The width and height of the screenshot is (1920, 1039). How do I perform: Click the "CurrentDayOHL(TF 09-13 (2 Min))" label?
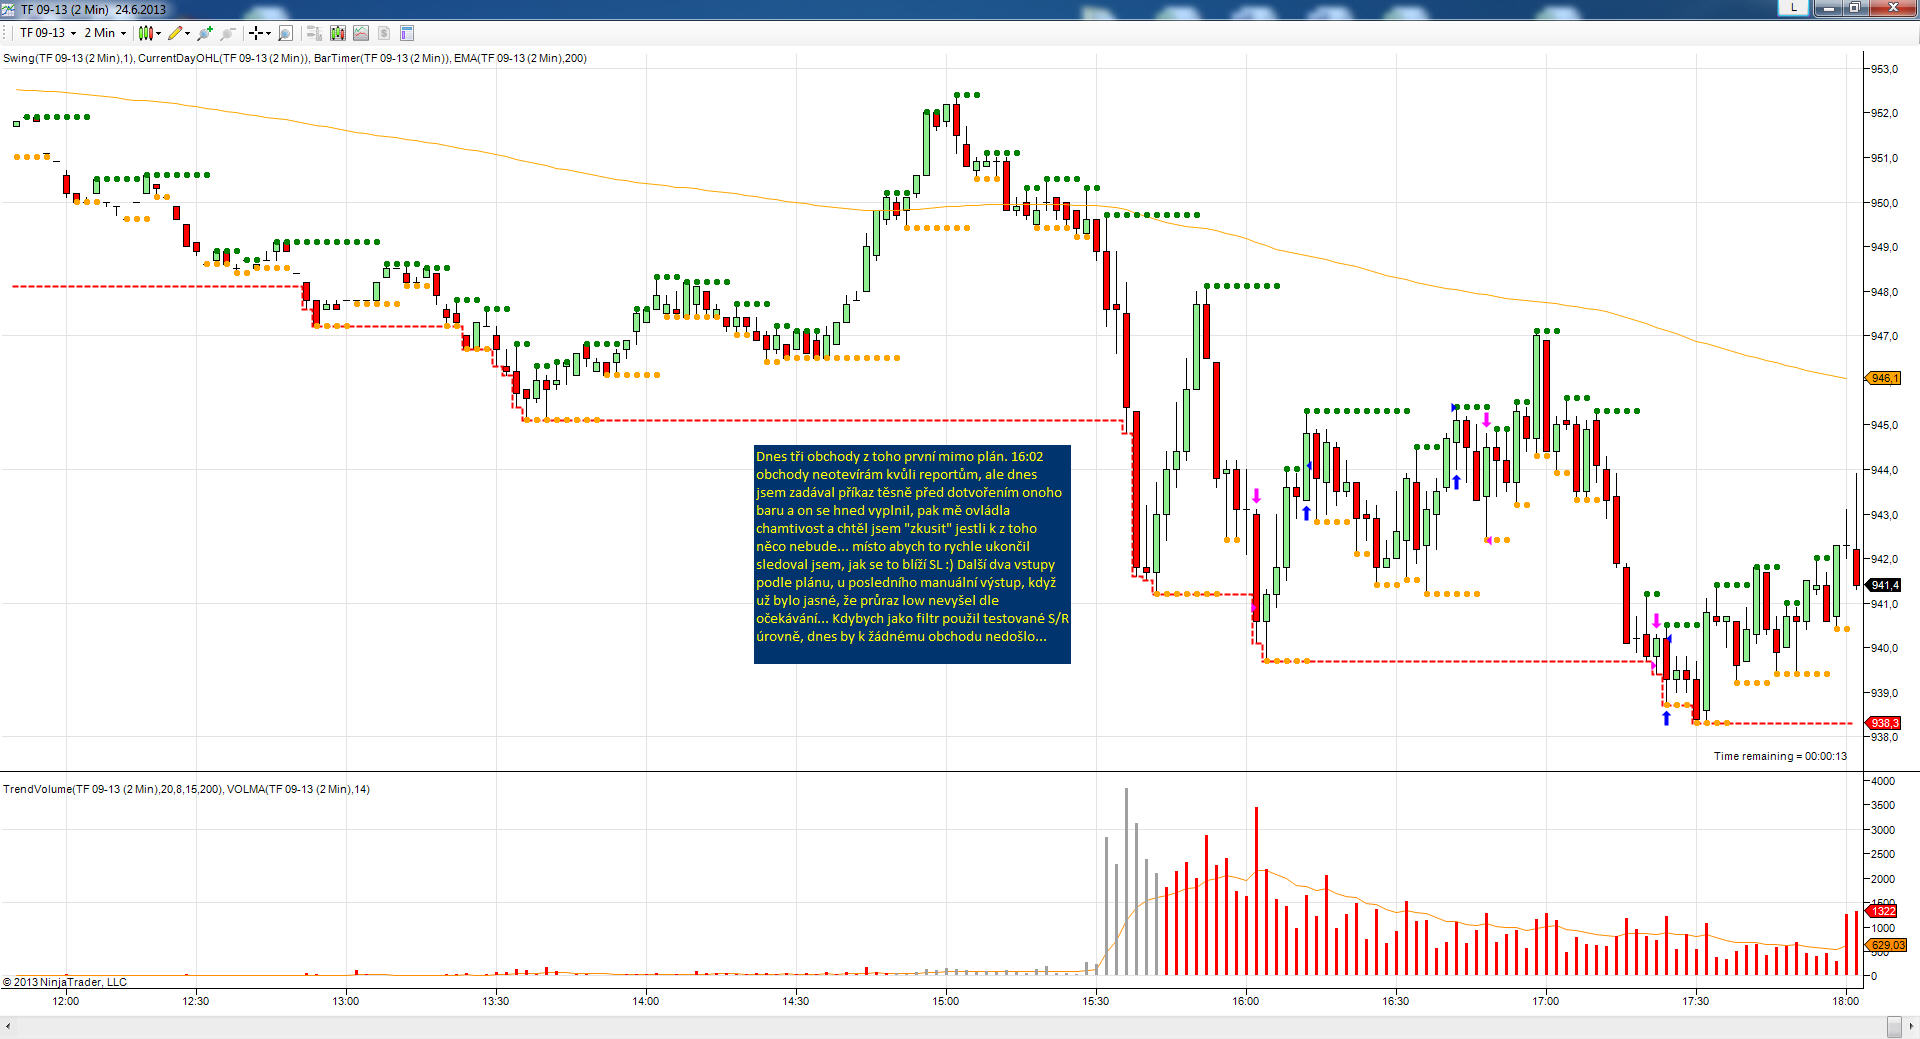tap(223, 58)
